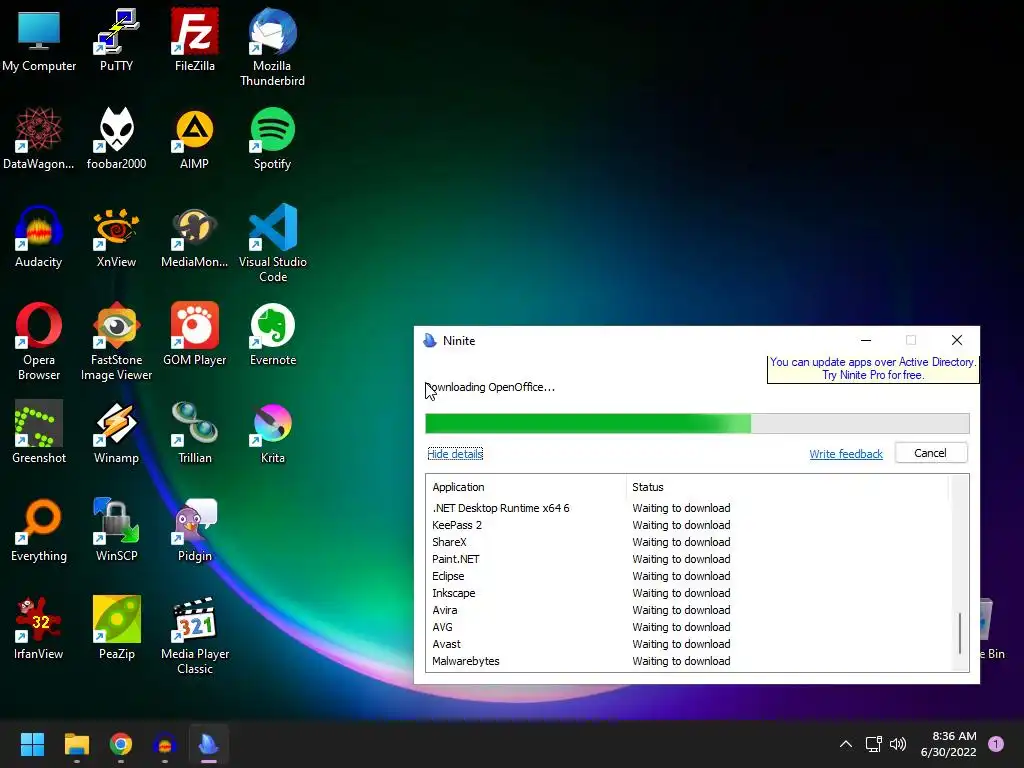The height and width of the screenshot is (768, 1024).
Task: Select the DataWagon desktop shortcut
Action: [x=39, y=138]
